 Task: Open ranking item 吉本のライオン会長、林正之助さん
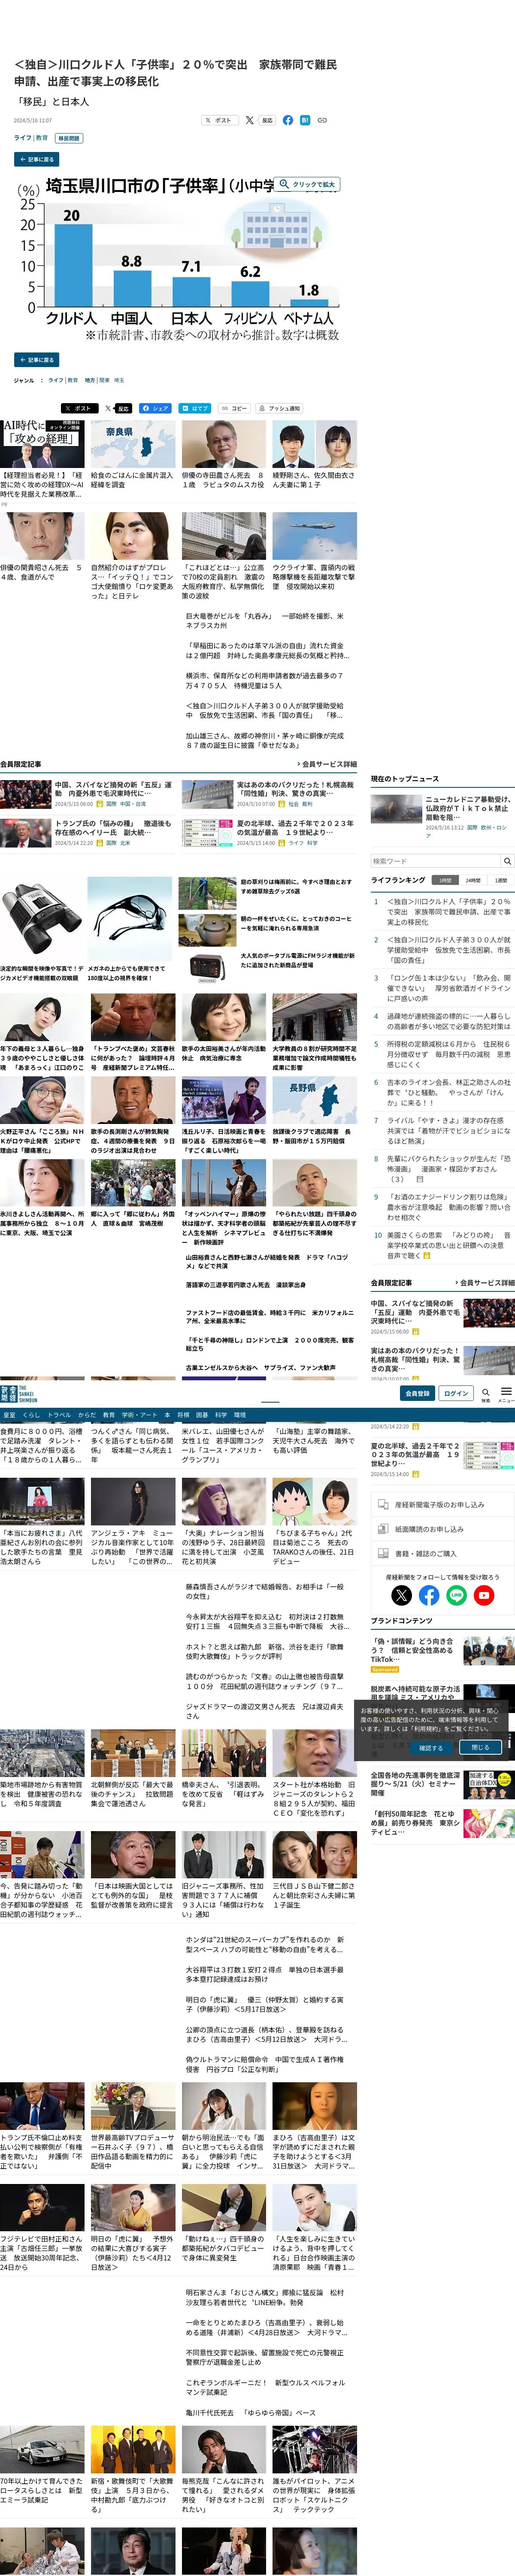click(449, 1092)
